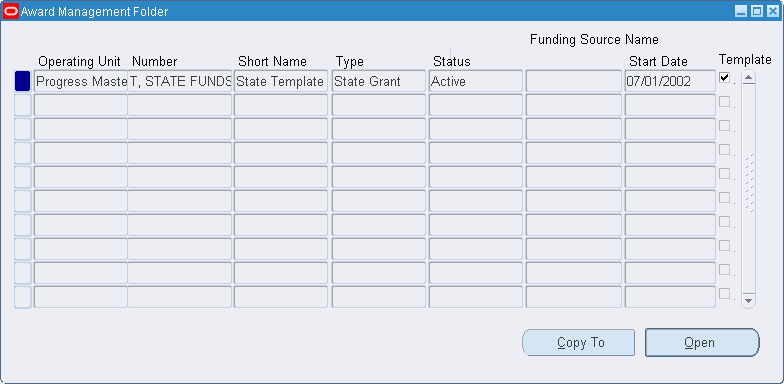Toggle the Template checkbox in last row
Image resolution: width=784 pixels, height=384 pixels.
click(724, 294)
